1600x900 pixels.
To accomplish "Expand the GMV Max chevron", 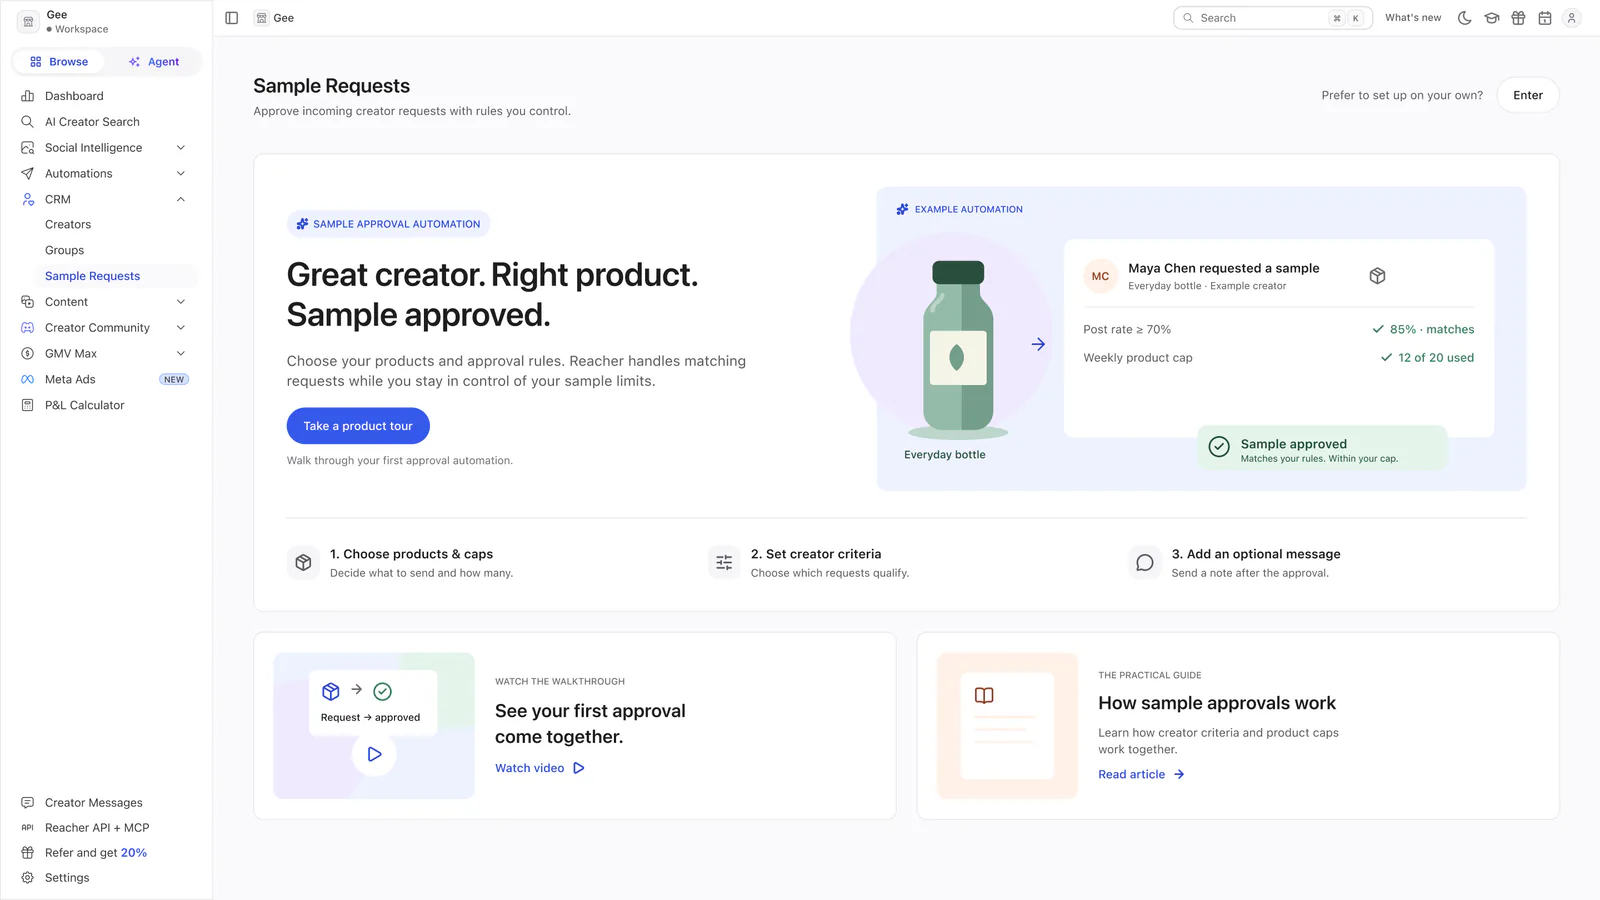I will point(181,354).
